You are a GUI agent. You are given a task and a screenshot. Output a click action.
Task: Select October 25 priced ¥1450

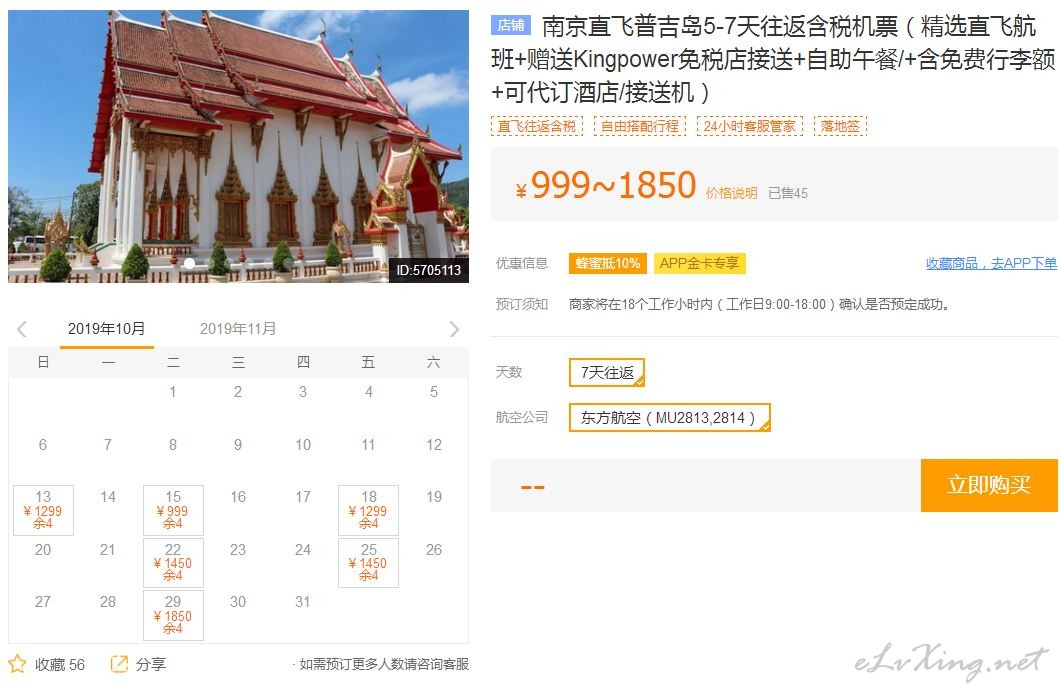pos(368,562)
